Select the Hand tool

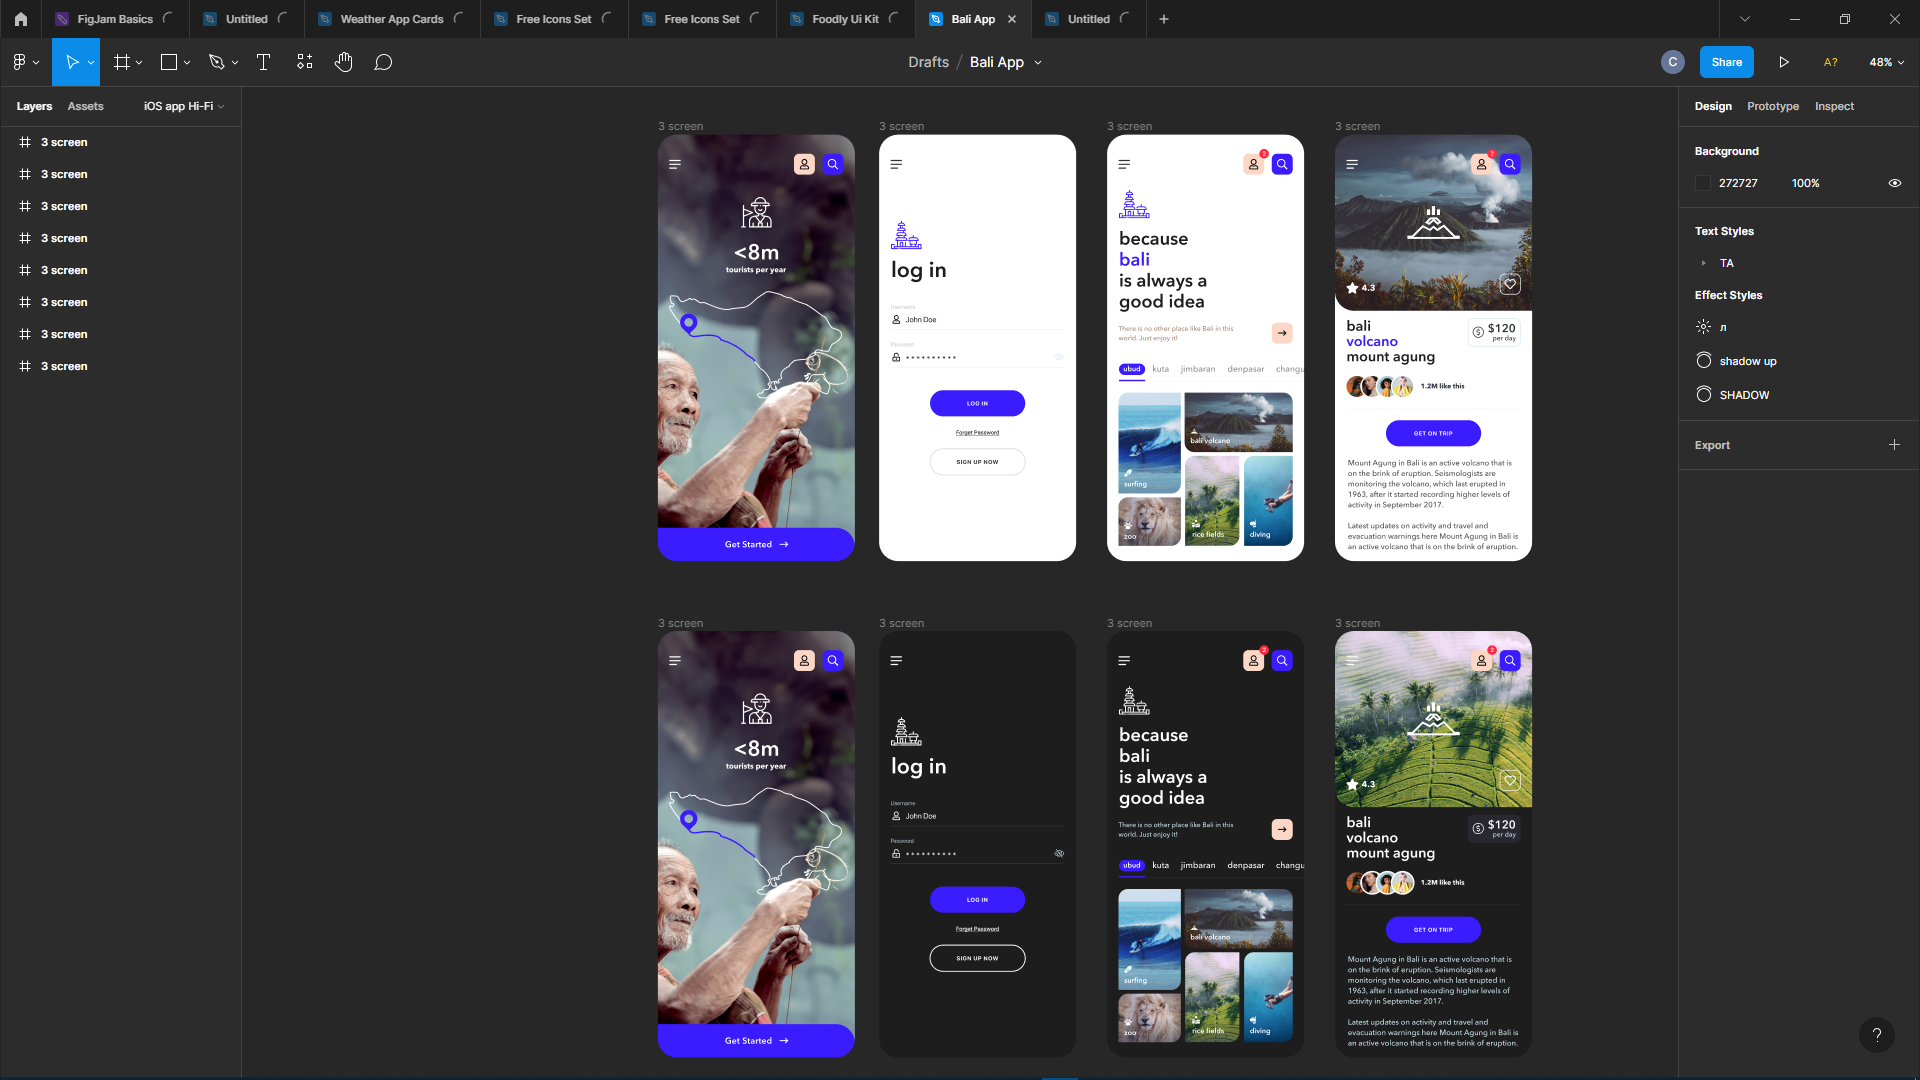[343, 61]
